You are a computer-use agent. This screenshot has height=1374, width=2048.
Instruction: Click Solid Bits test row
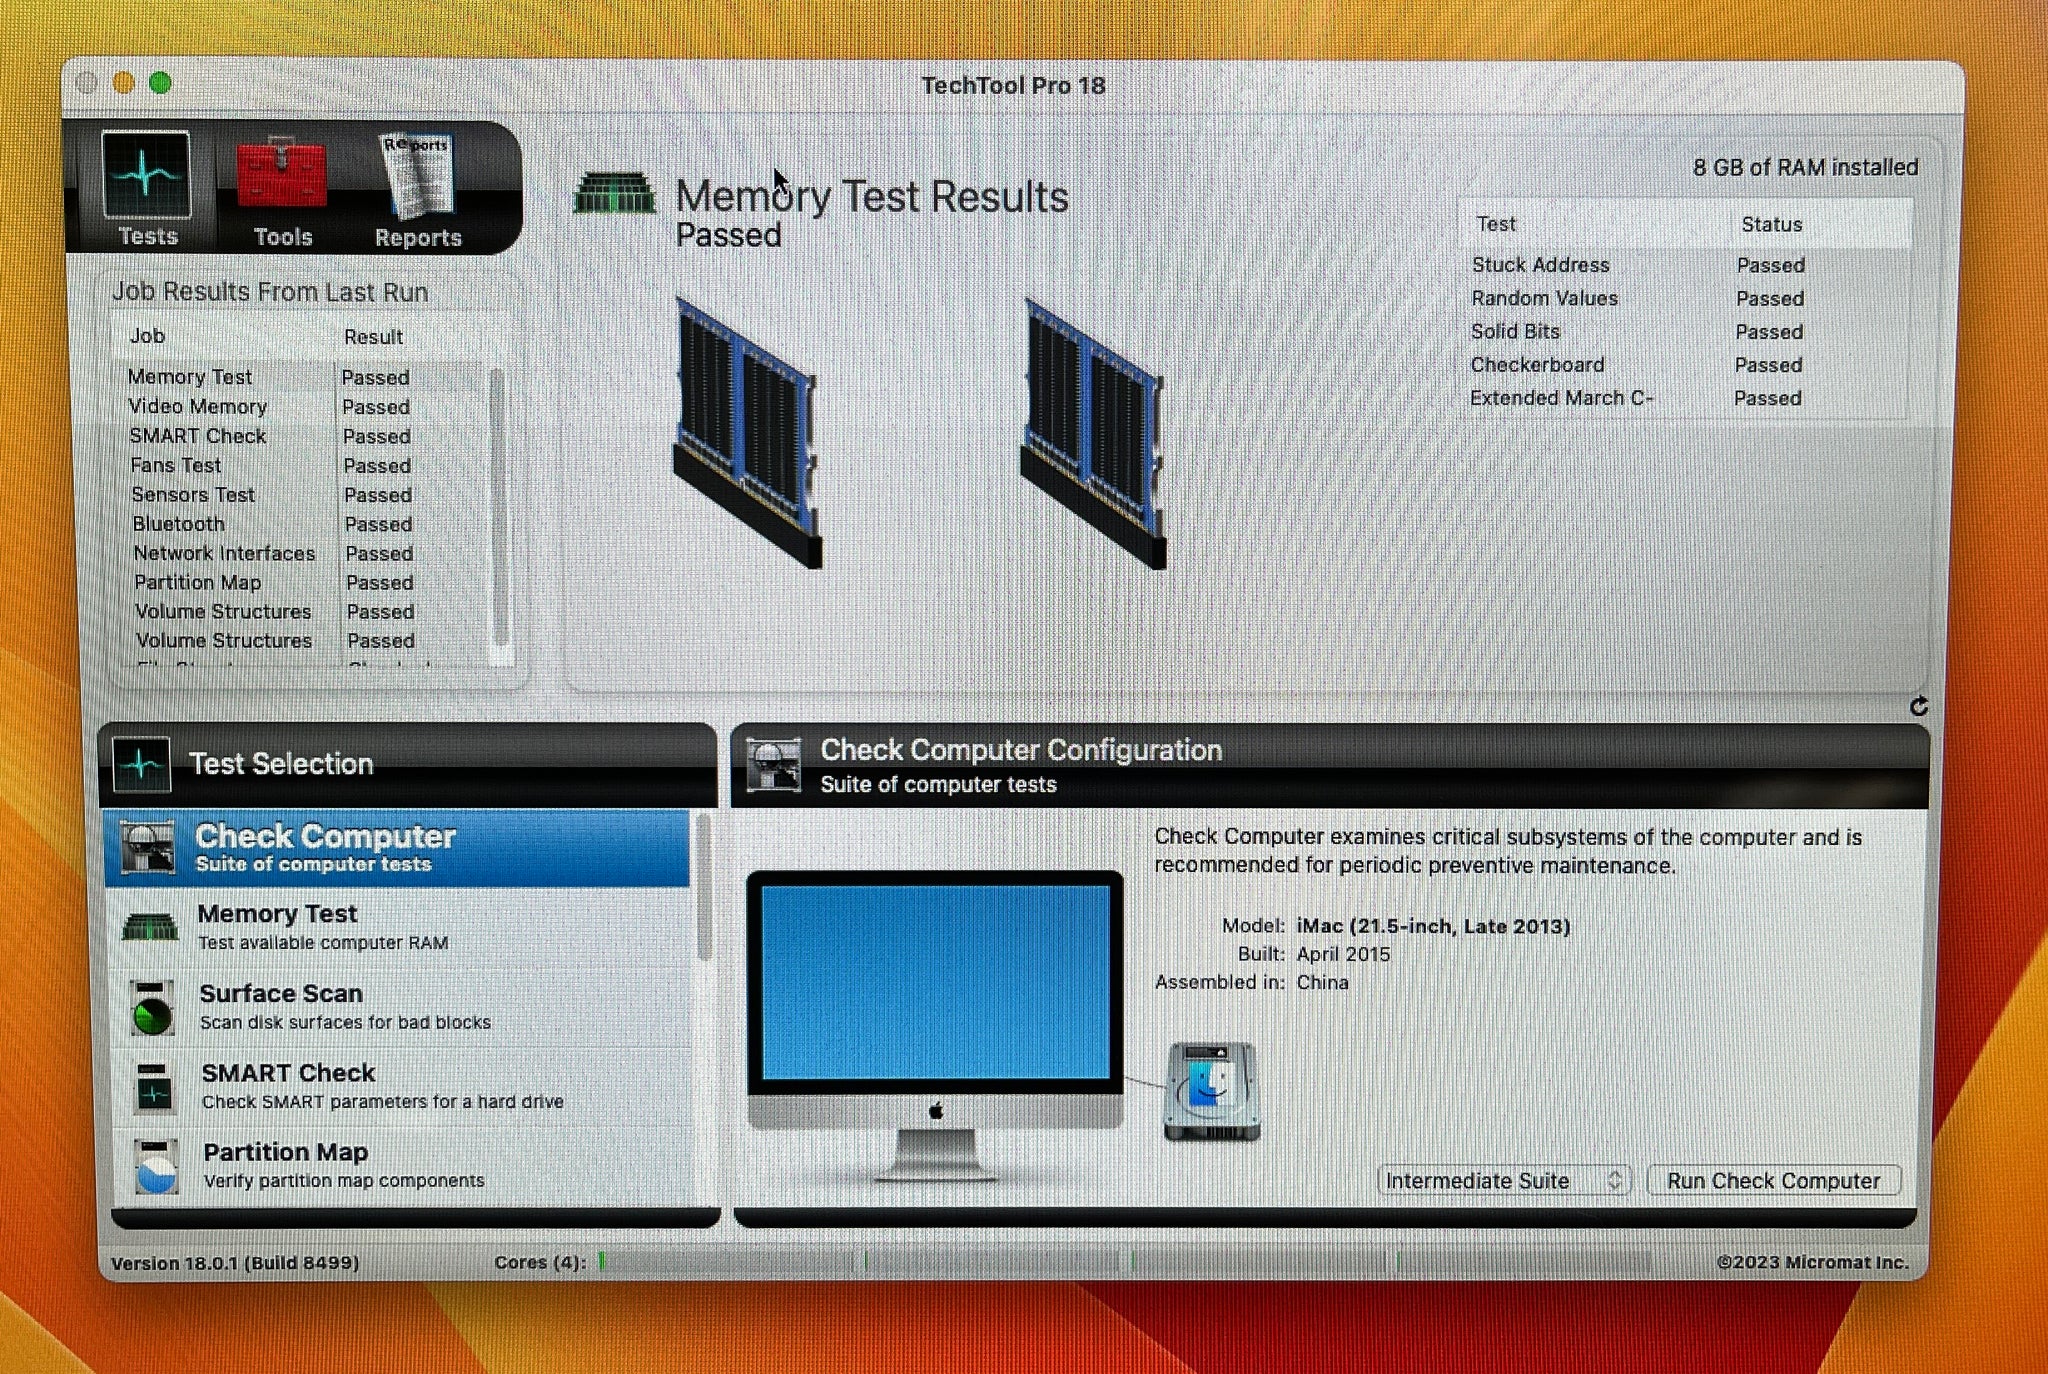(x=1685, y=331)
